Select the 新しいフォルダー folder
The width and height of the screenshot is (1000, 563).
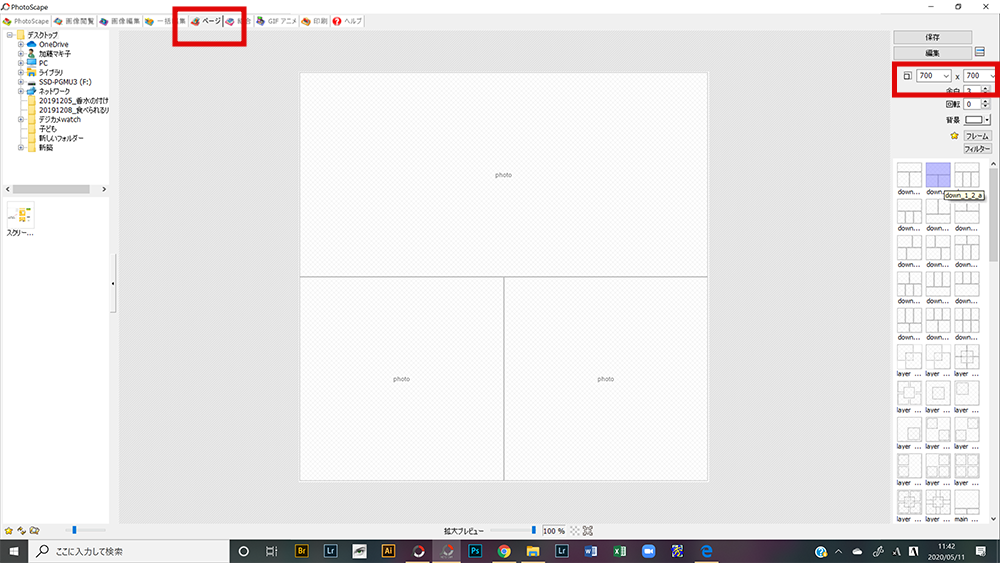(61, 138)
